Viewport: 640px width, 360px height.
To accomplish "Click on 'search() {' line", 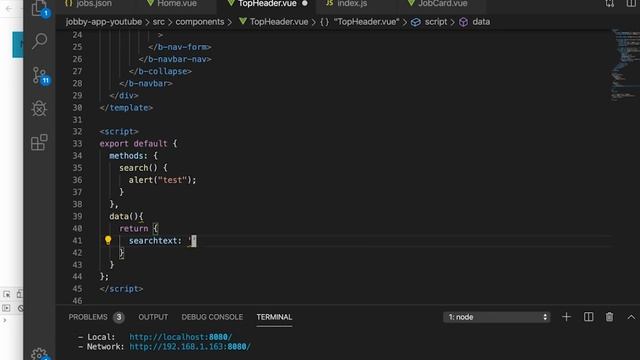I will coord(143,168).
